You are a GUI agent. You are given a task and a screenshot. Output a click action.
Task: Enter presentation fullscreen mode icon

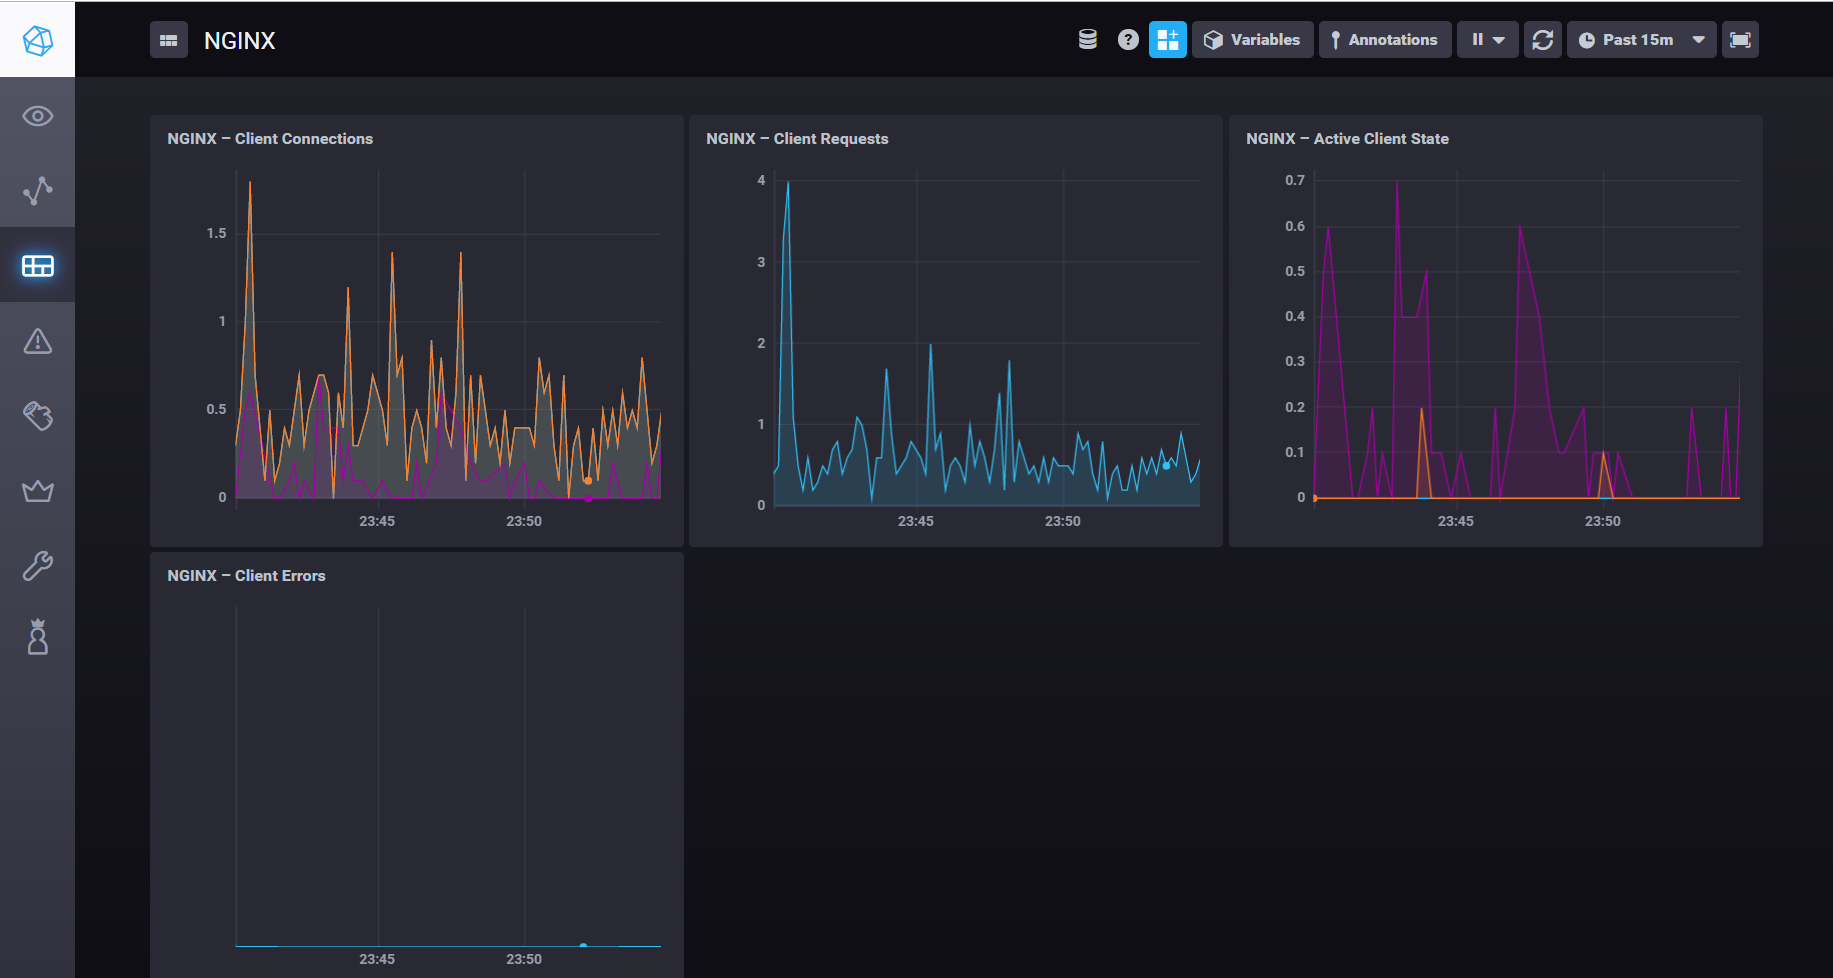(1740, 40)
